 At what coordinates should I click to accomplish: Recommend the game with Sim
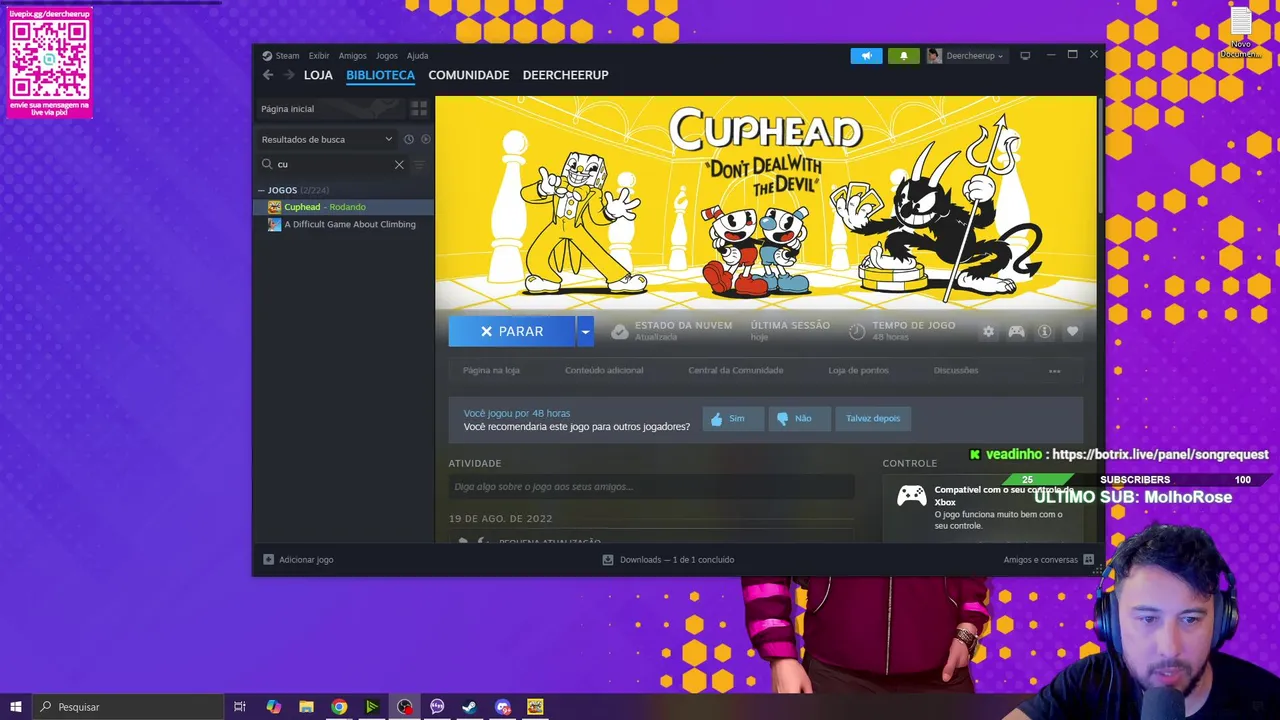[x=732, y=418]
